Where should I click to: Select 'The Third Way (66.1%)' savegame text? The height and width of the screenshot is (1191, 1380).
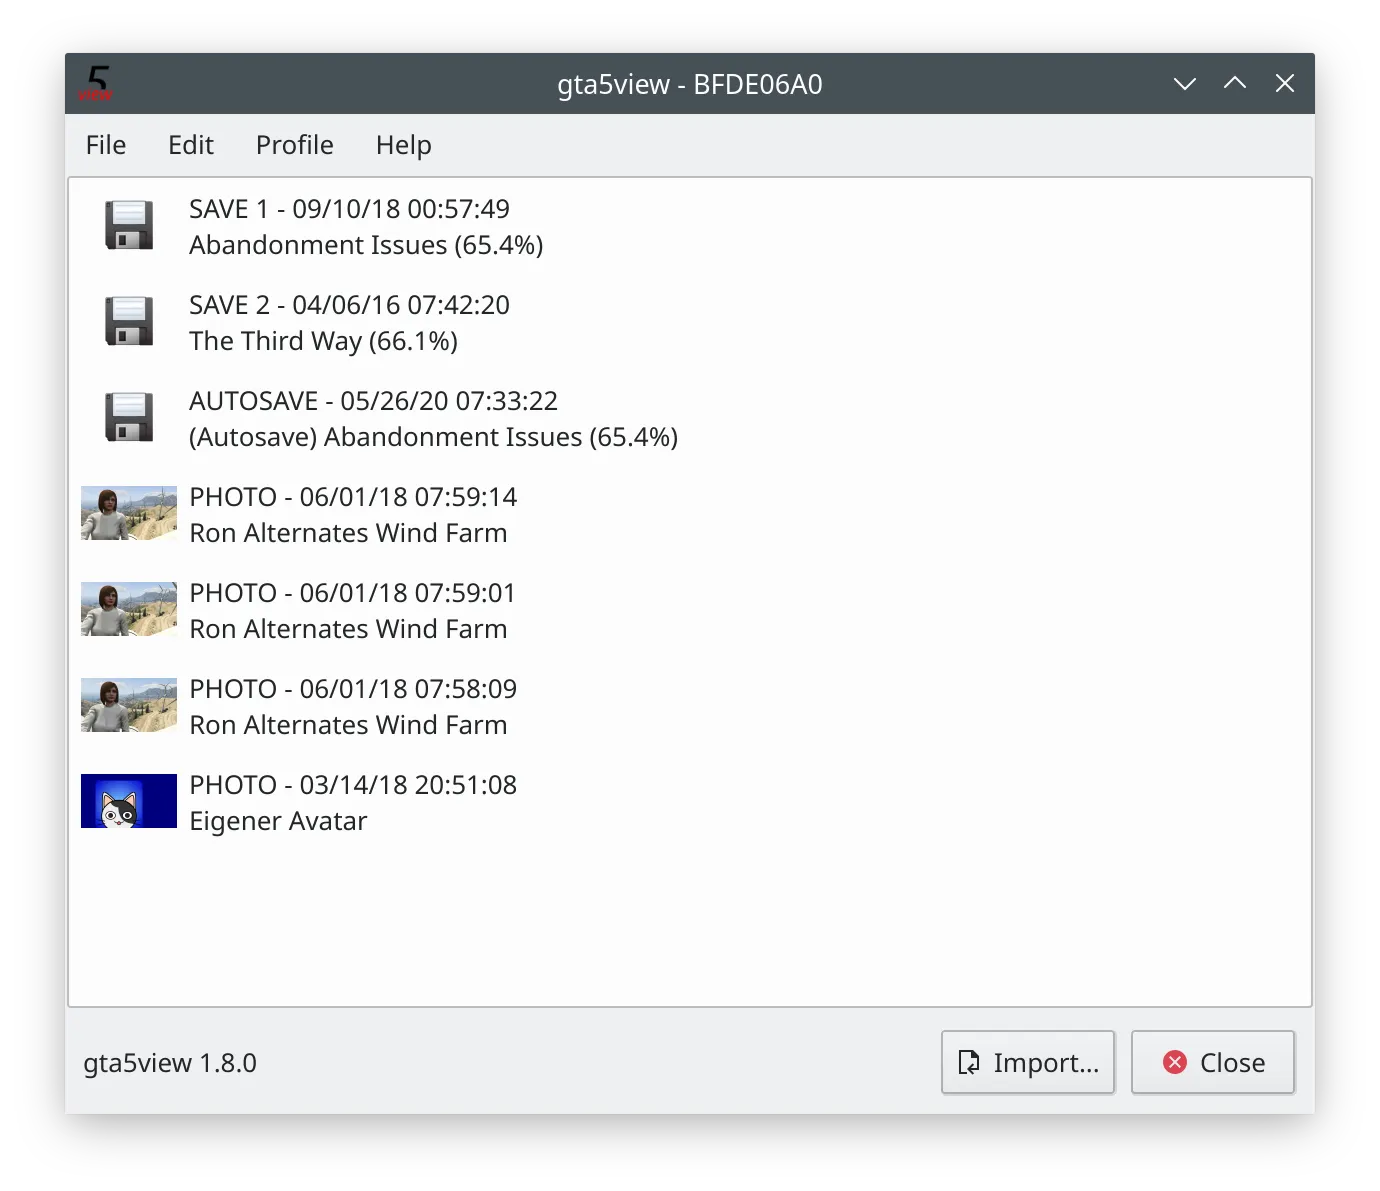click(x=324, y=341)
